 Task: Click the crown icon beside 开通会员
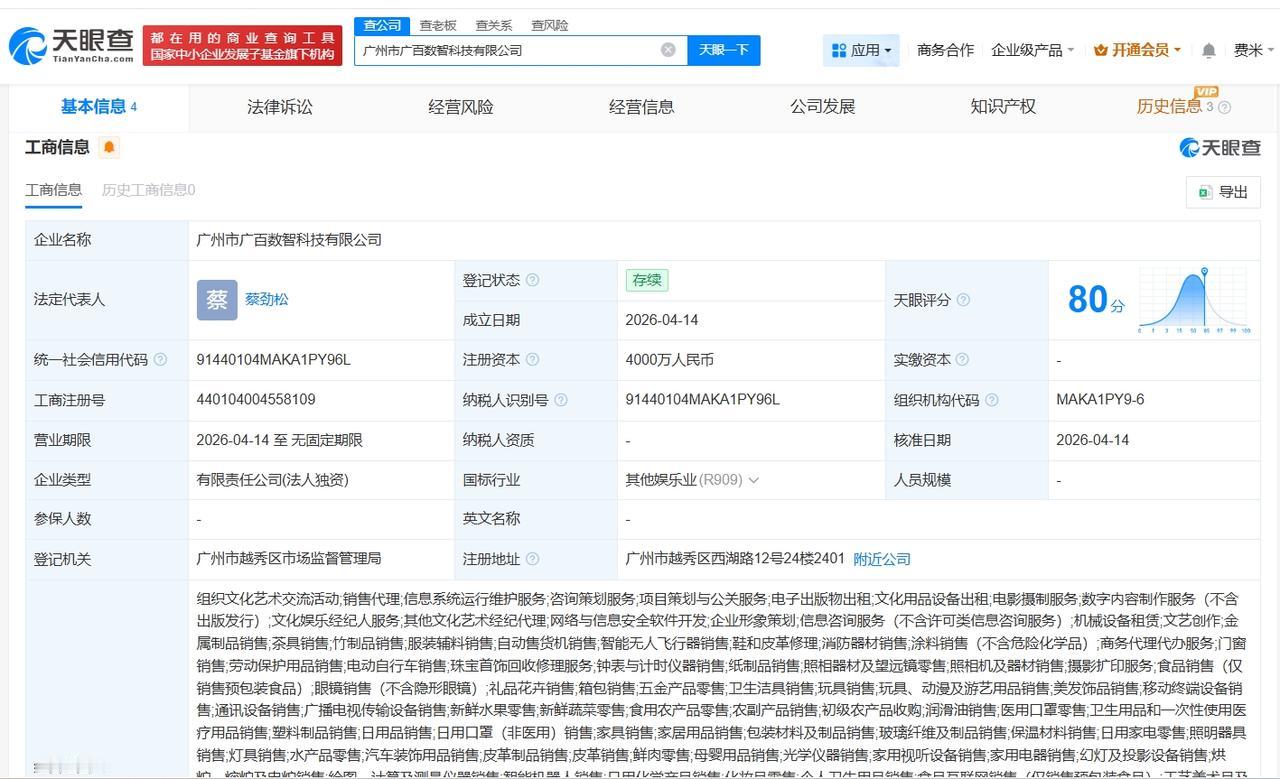[1101, 48]
